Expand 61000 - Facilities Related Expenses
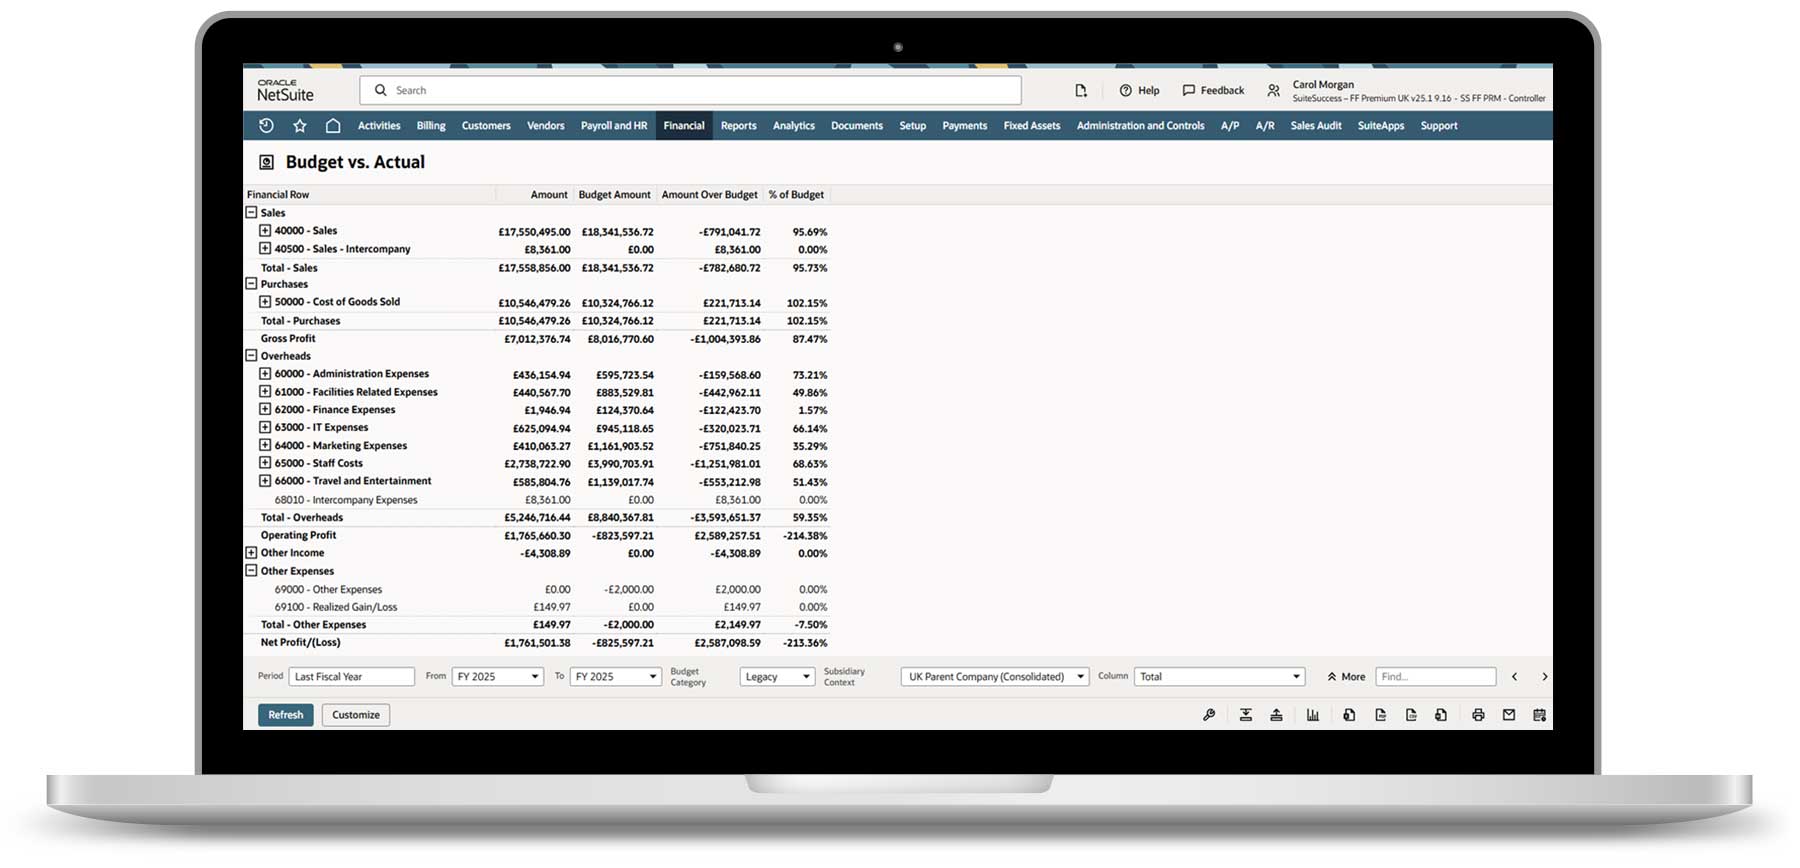 [x=265, y=391]
